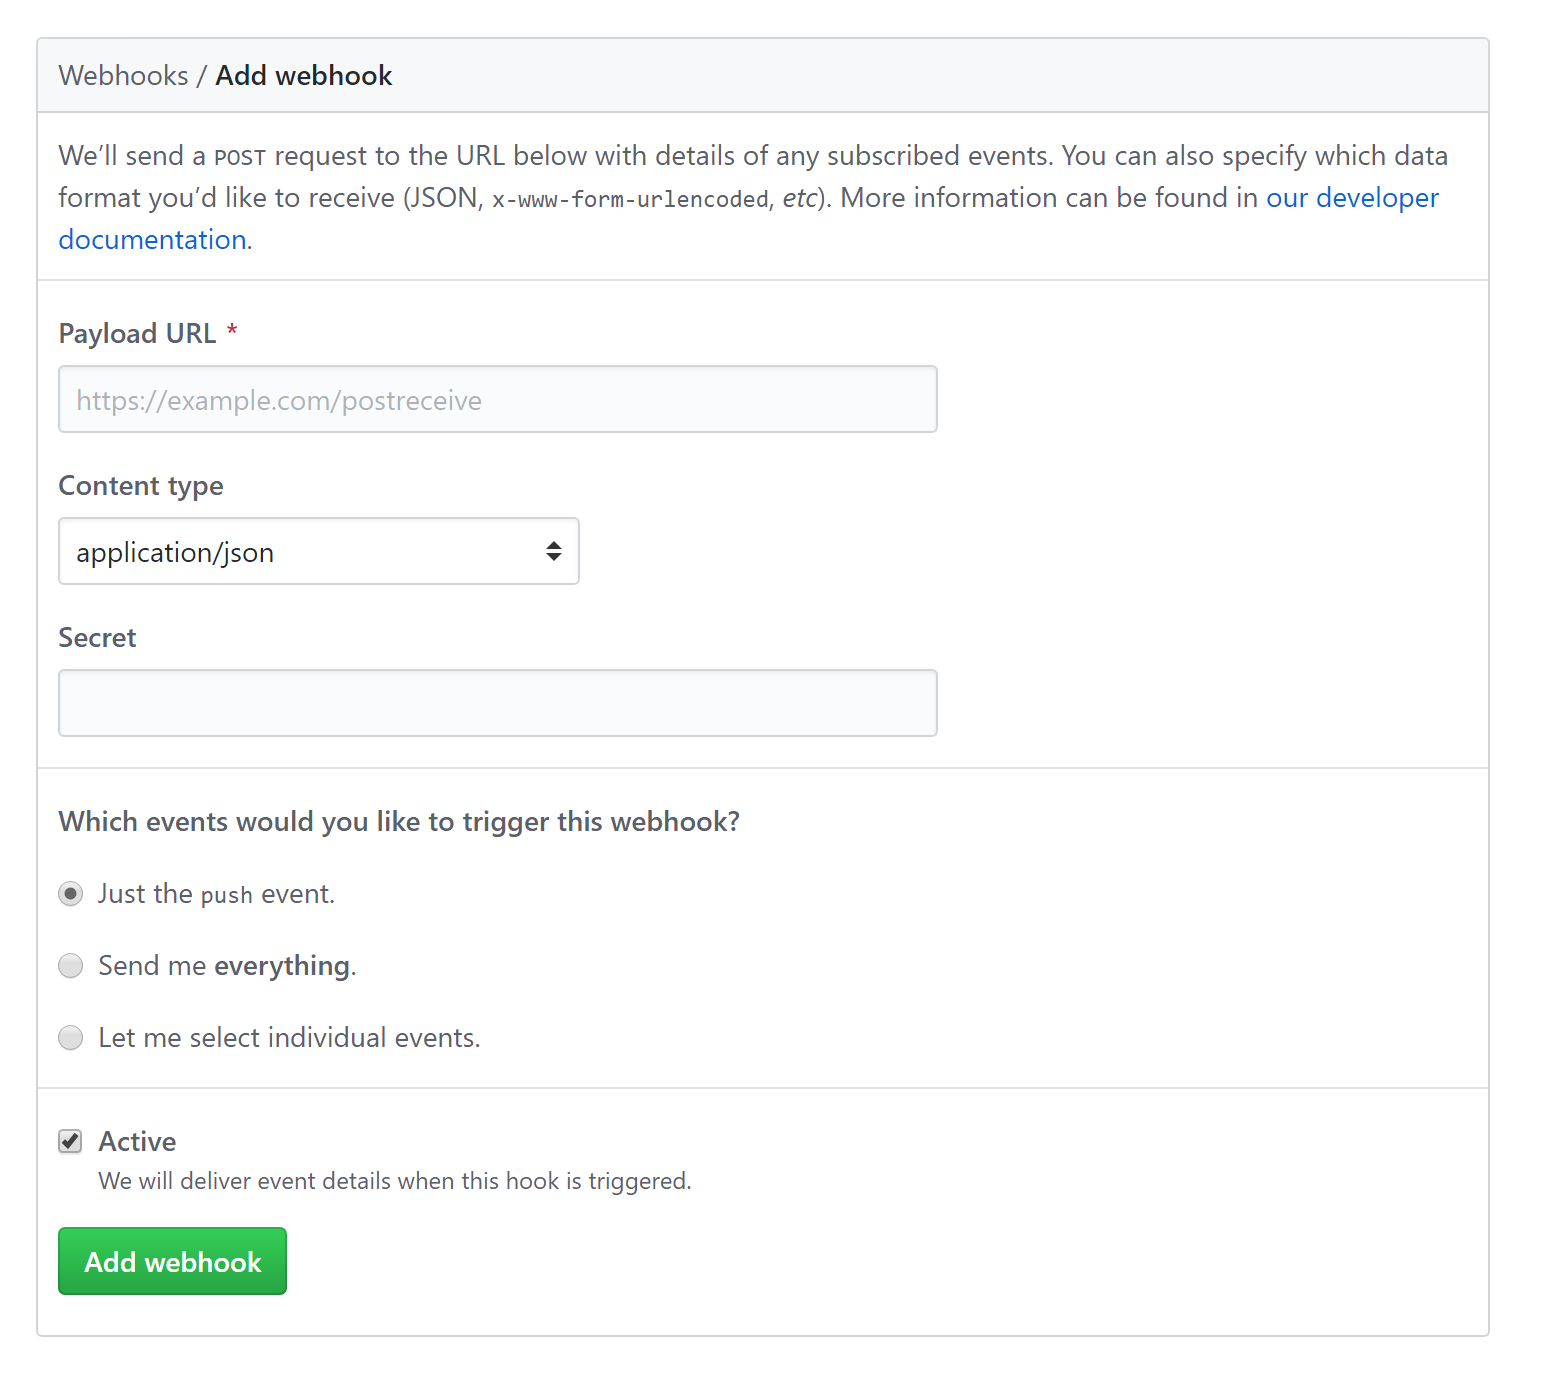
Task: Click the 'x-www-form-urlencoded' code text
Action: click(x=630, y=199)
